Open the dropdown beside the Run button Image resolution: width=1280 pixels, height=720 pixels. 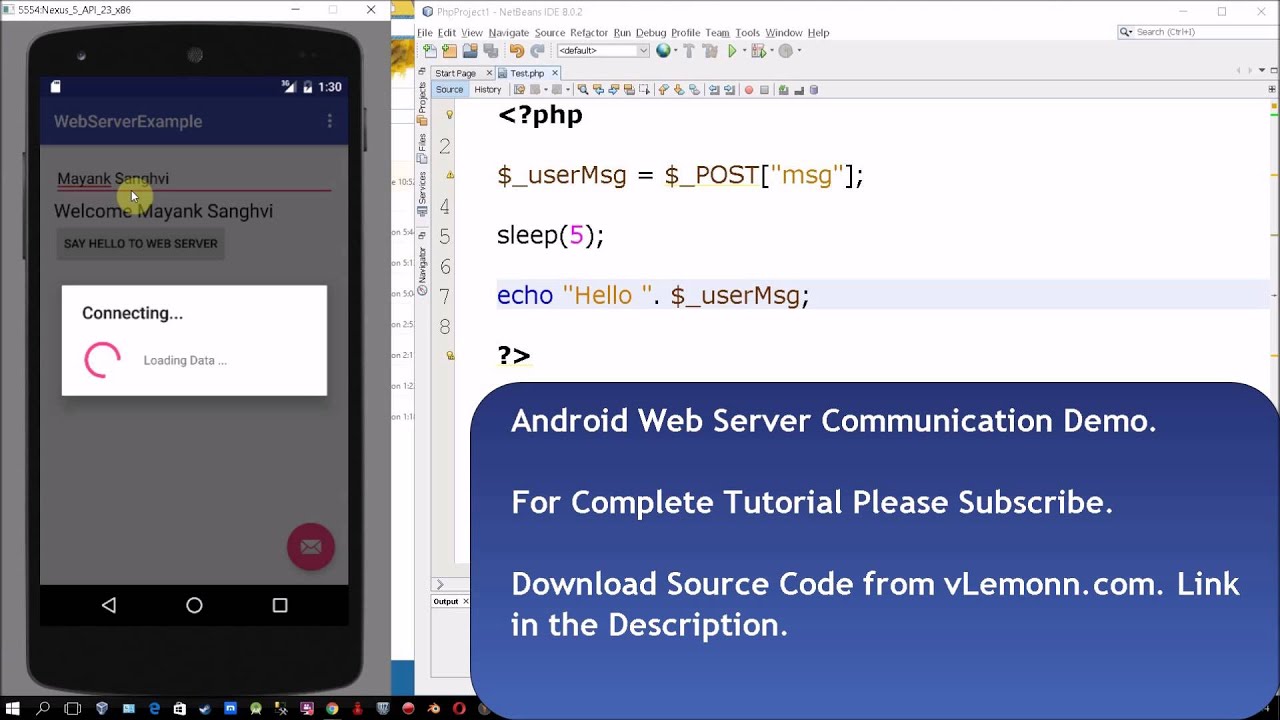coord(744,51)
